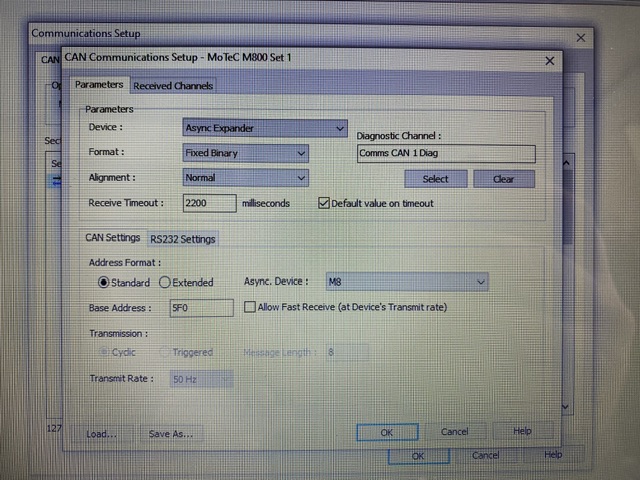The height and width of the screenshot is (480, 640).
Task: Click OK in background Communications Setup window
Action: coord(419,456)
